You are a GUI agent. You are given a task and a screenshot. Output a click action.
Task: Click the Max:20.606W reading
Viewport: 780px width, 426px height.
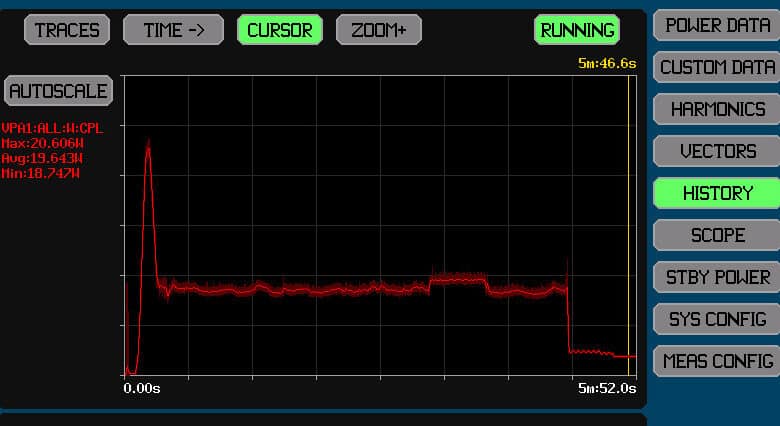click(x=42, y=144)
